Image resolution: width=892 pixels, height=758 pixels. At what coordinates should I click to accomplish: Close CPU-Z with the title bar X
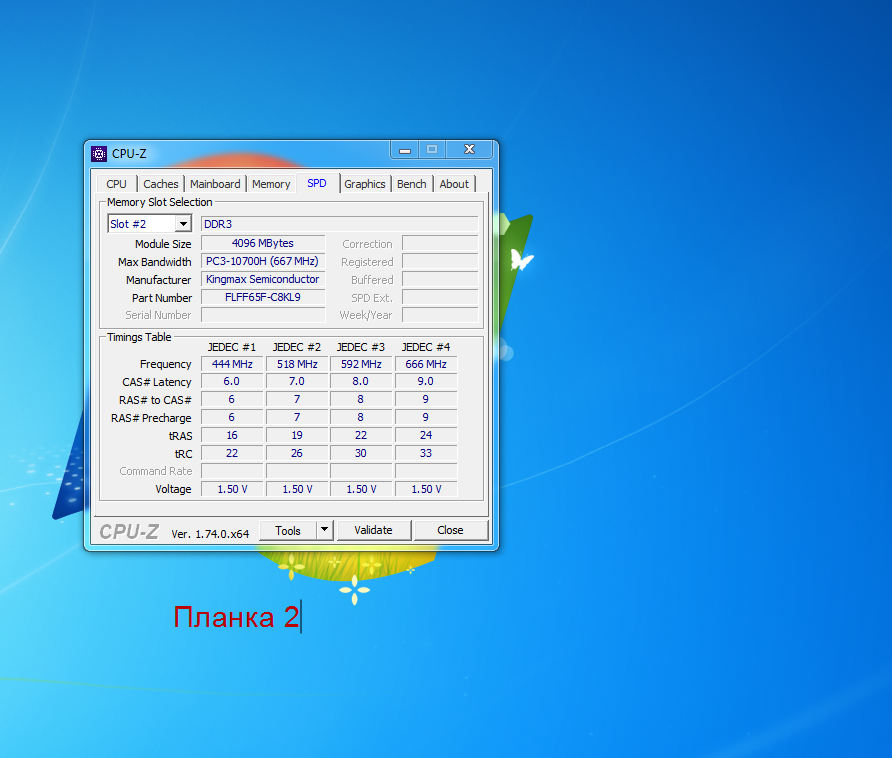[468, 151]
